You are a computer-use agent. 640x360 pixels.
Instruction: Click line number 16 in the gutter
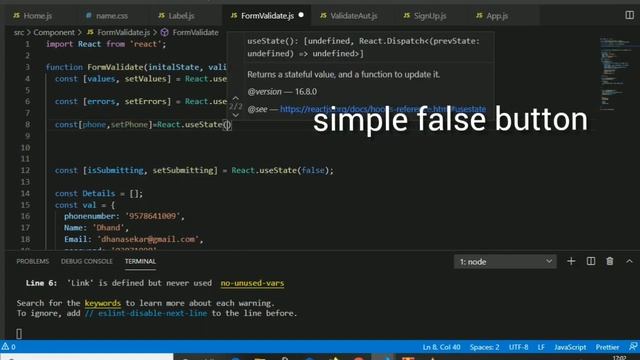tap(25, 216)
